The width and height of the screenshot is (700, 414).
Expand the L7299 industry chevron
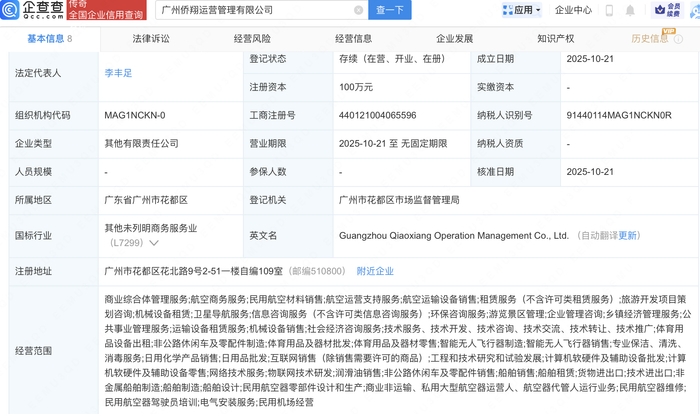pyautogui.click(x=154, y=243)
